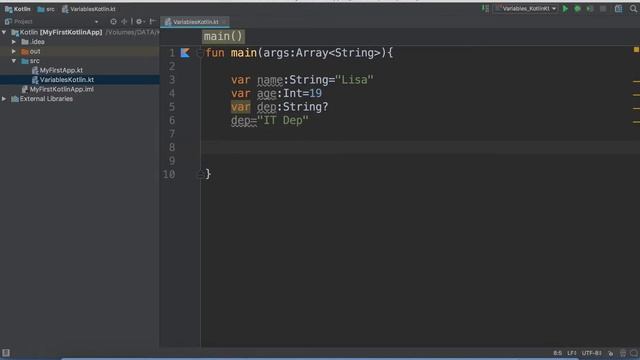Click line number 3 in gutter
640x360 pixels.
point(172,80)
